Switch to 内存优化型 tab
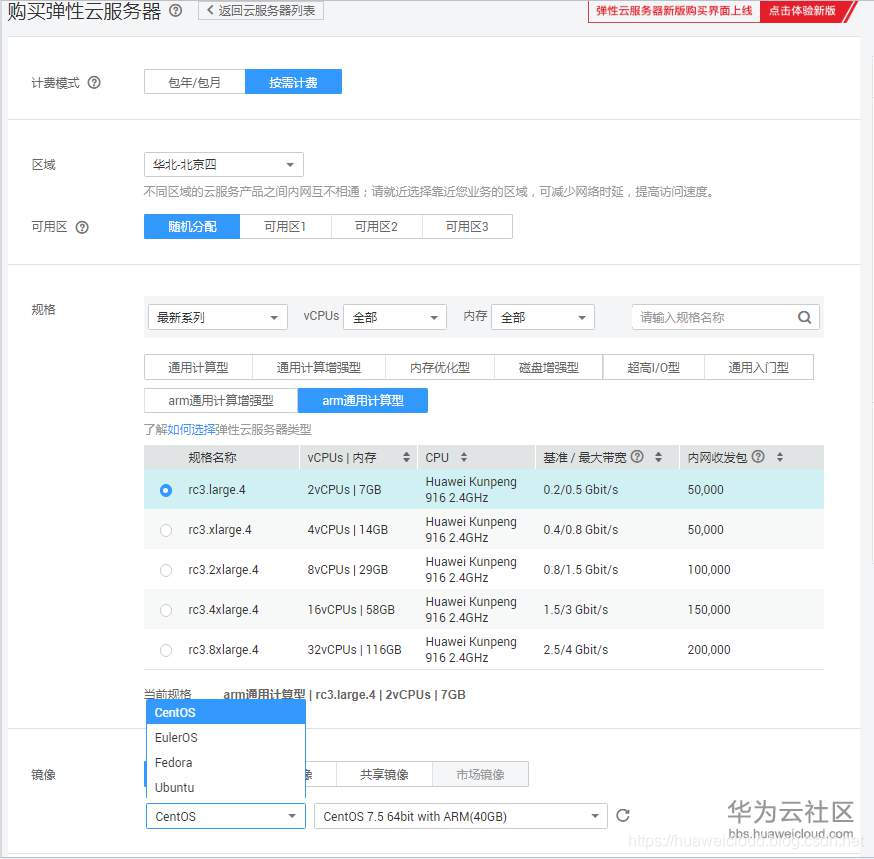The image size is (874, 859). 440,367
